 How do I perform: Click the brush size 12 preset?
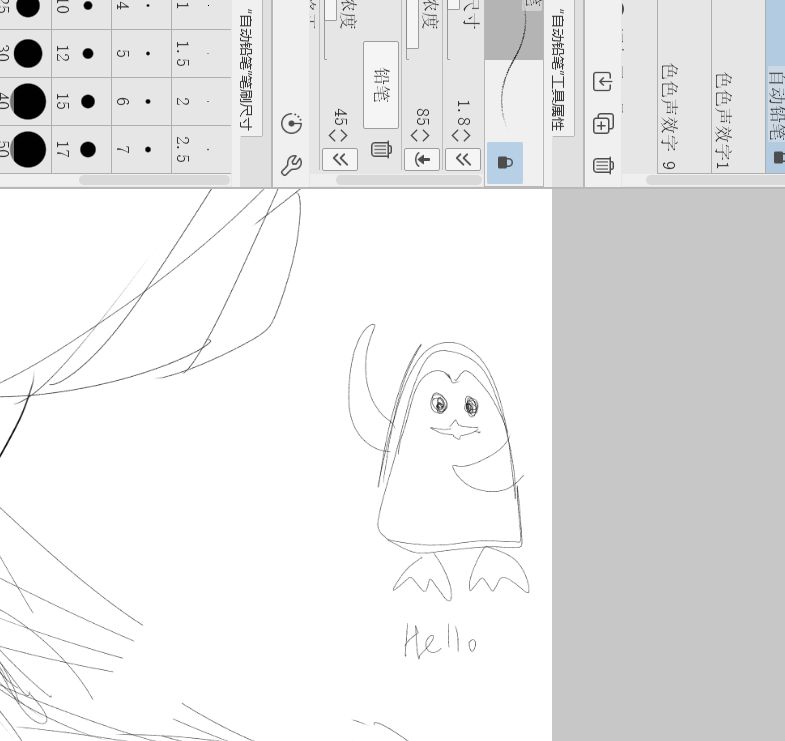(82, 53)
